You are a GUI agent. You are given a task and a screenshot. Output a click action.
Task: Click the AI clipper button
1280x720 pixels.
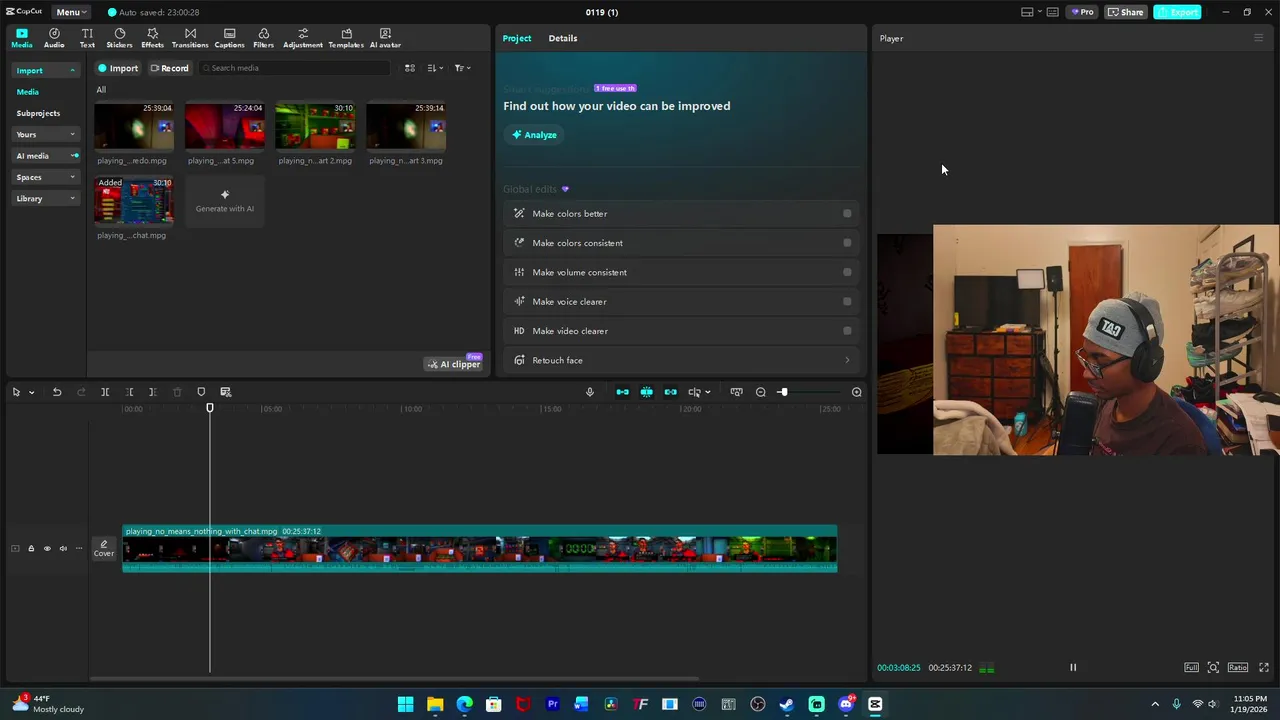[454, 364]
